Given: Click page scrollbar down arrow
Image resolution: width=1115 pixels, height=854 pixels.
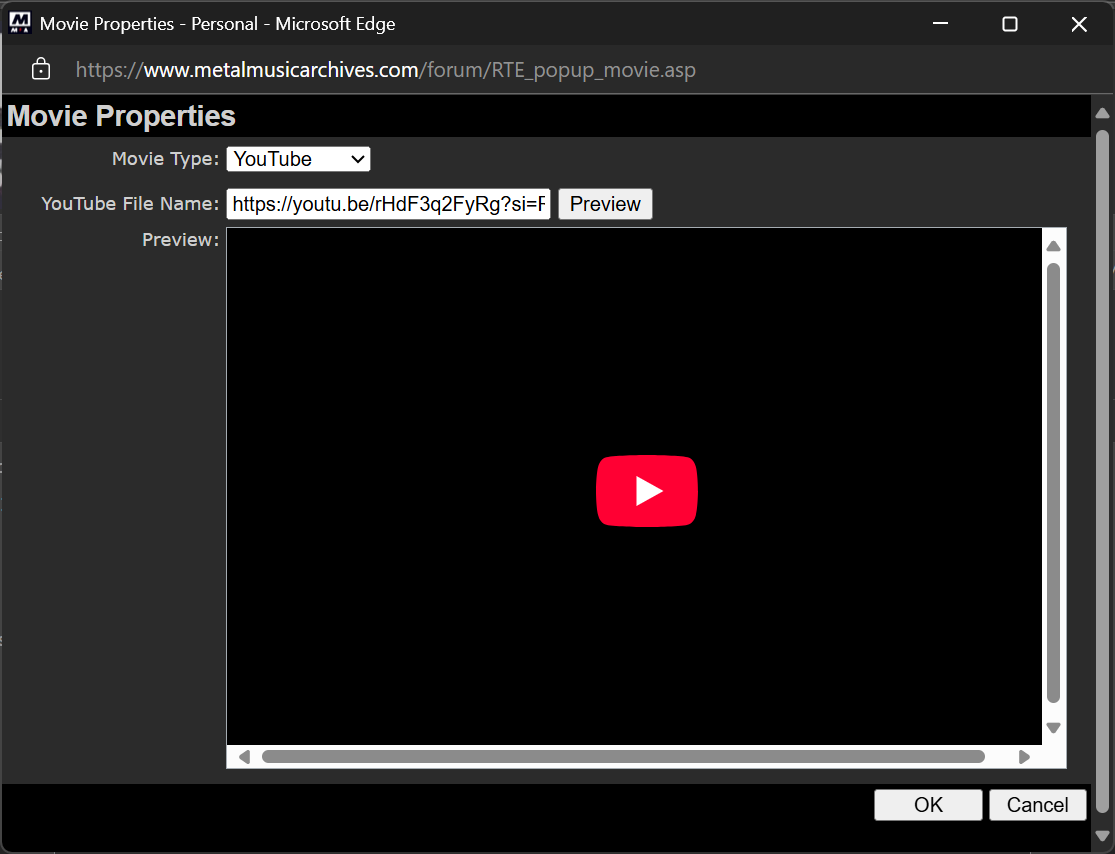Looking at the screenshot, I should pos(1102,836).
